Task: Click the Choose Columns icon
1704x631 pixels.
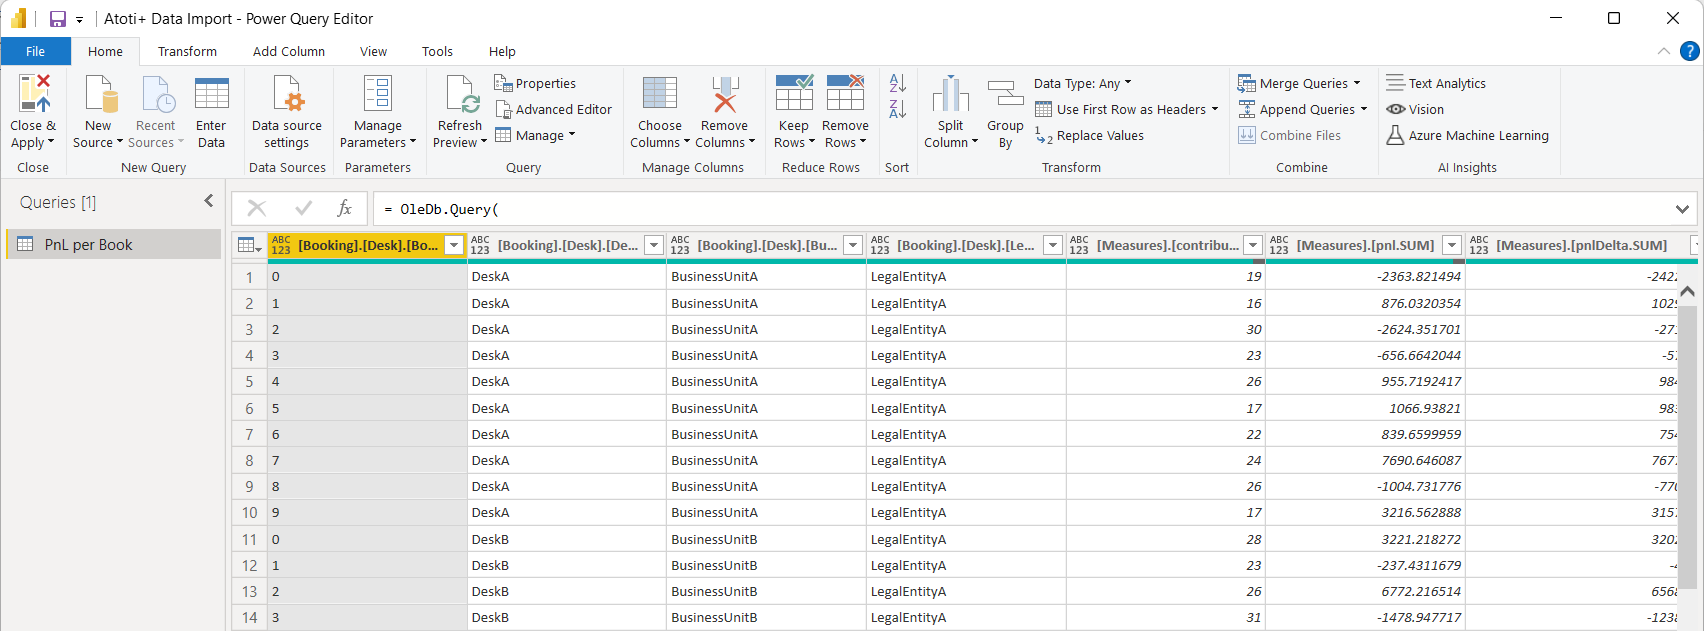Action: pos(659,94)
